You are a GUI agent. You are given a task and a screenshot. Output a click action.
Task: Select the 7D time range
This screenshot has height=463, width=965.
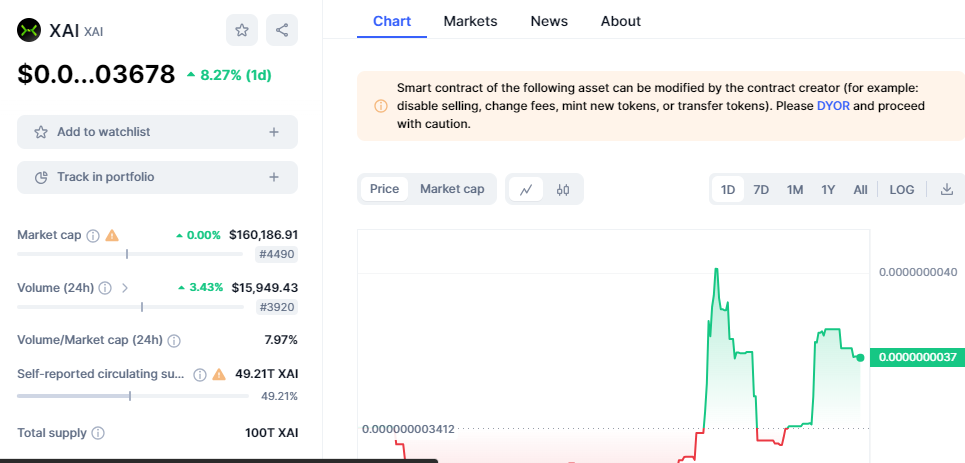(x=761, y=190)
